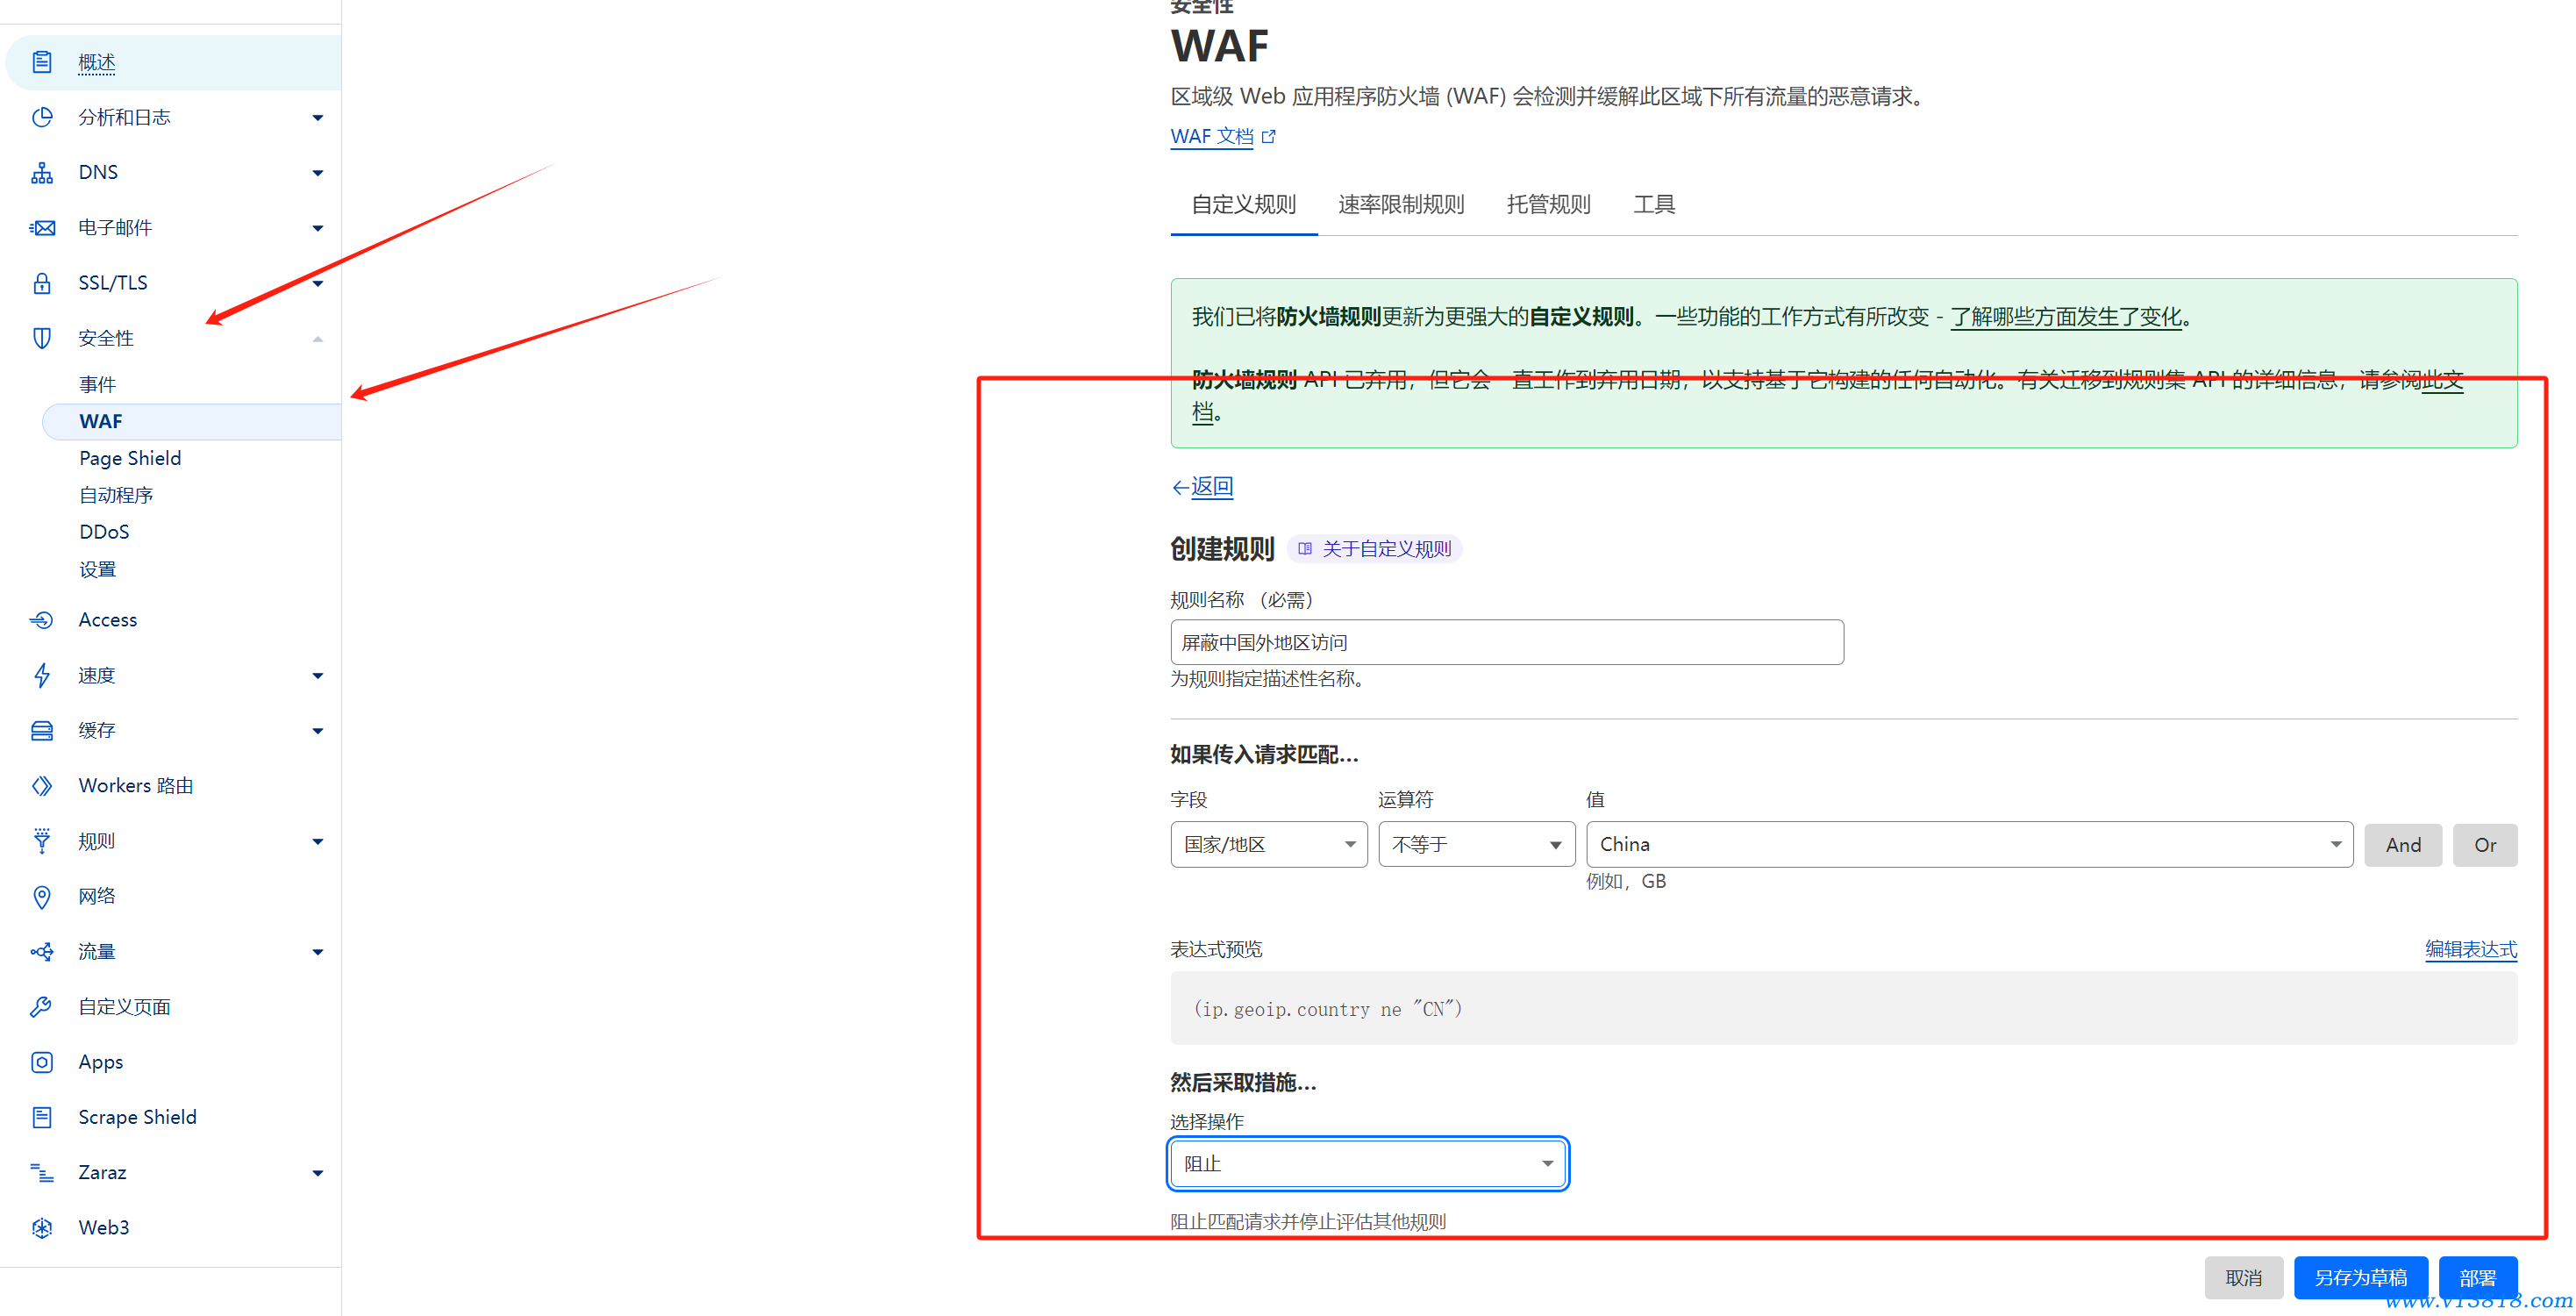
Task: Open the 编辑表达式 link
Action: (x=2470, y=949)
